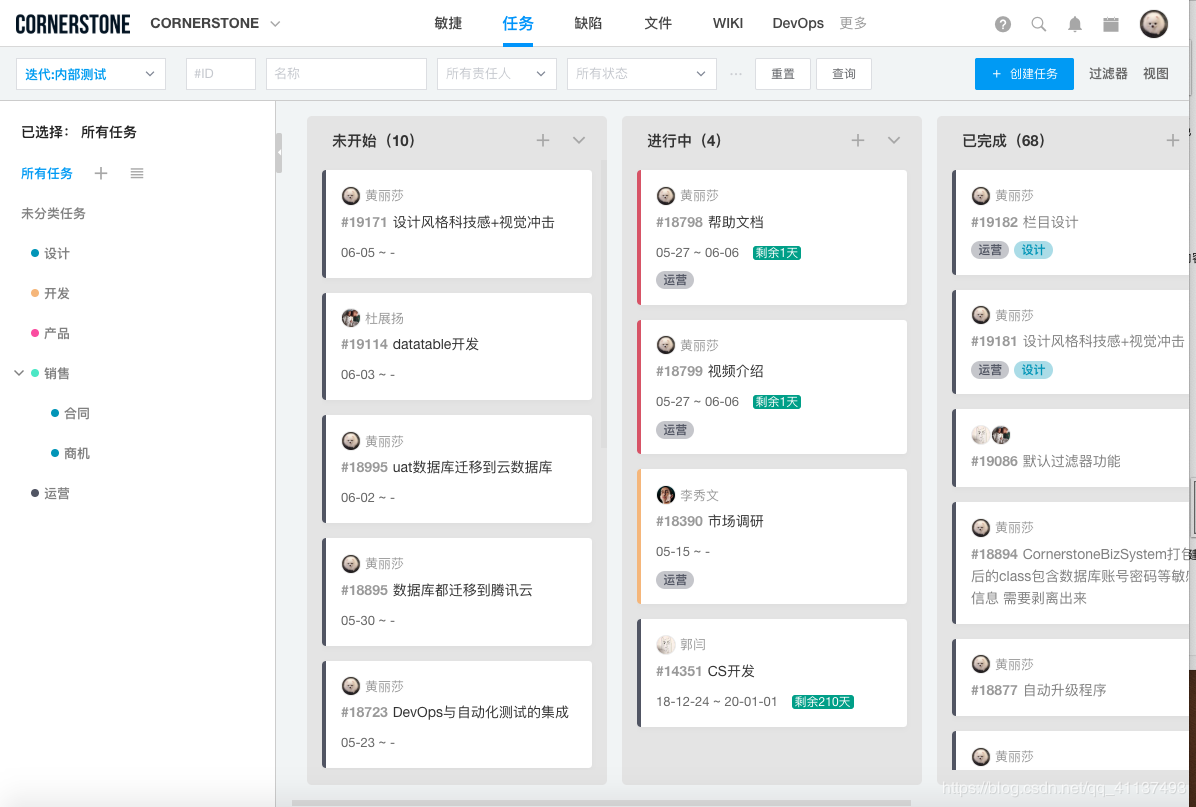Add card to 已完成 column with plus
The width and height of the screenshot is (1196, 807).
click(x=1172, y=140)
